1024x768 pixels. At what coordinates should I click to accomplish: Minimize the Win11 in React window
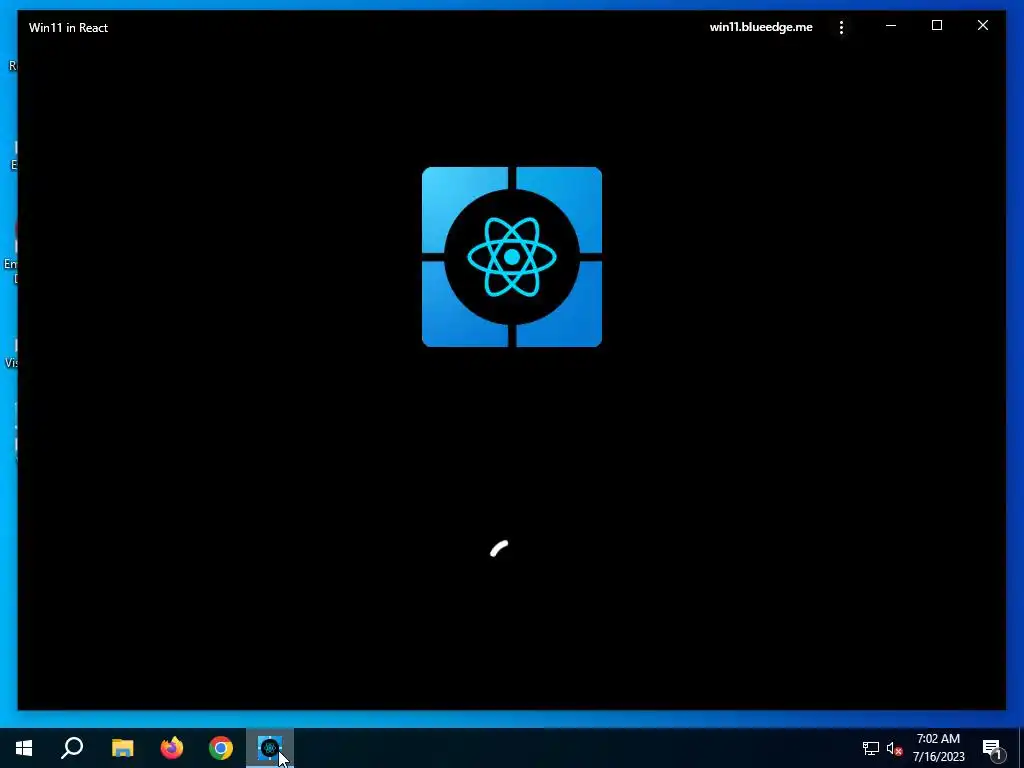(891, 26)
